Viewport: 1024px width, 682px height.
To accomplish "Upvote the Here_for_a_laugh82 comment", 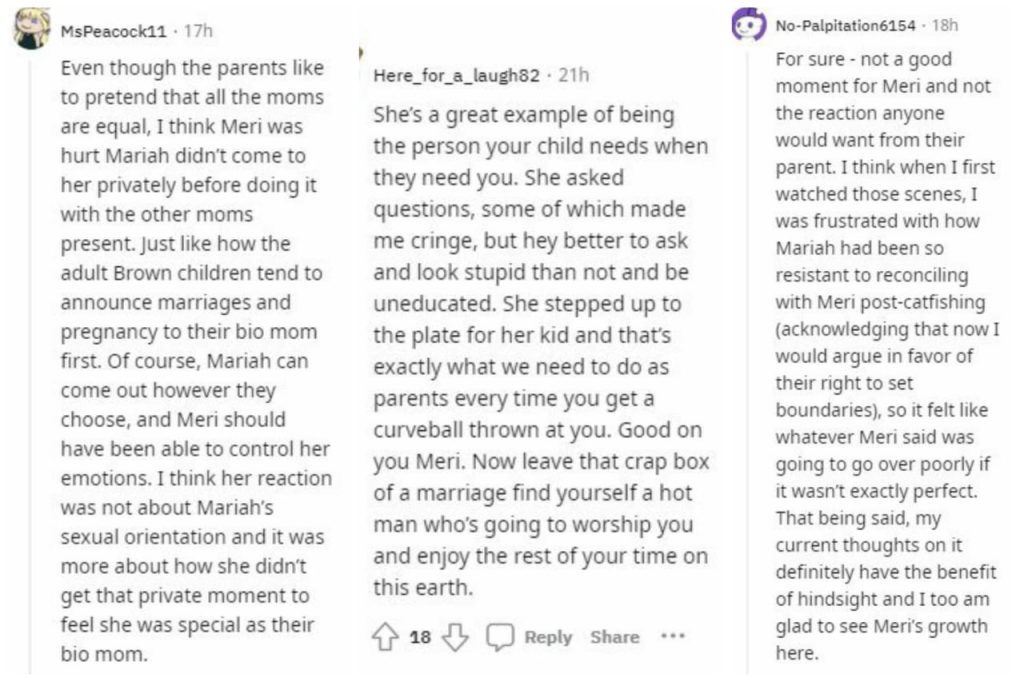I will click(386, 637).
